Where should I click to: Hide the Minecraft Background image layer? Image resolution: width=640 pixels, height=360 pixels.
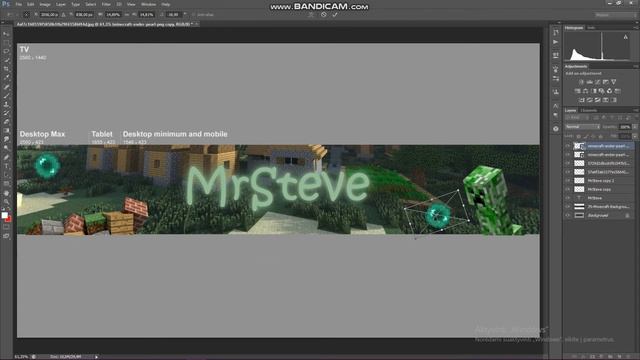click(x=568, y=207)
